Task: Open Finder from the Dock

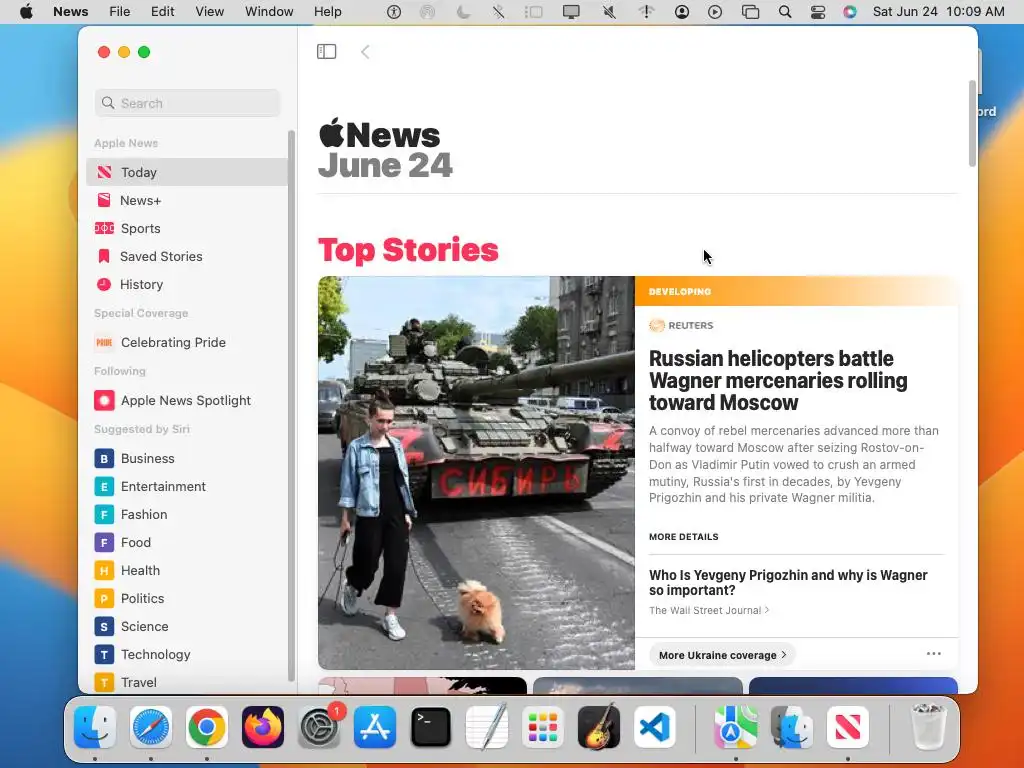Action: (95, 727)
